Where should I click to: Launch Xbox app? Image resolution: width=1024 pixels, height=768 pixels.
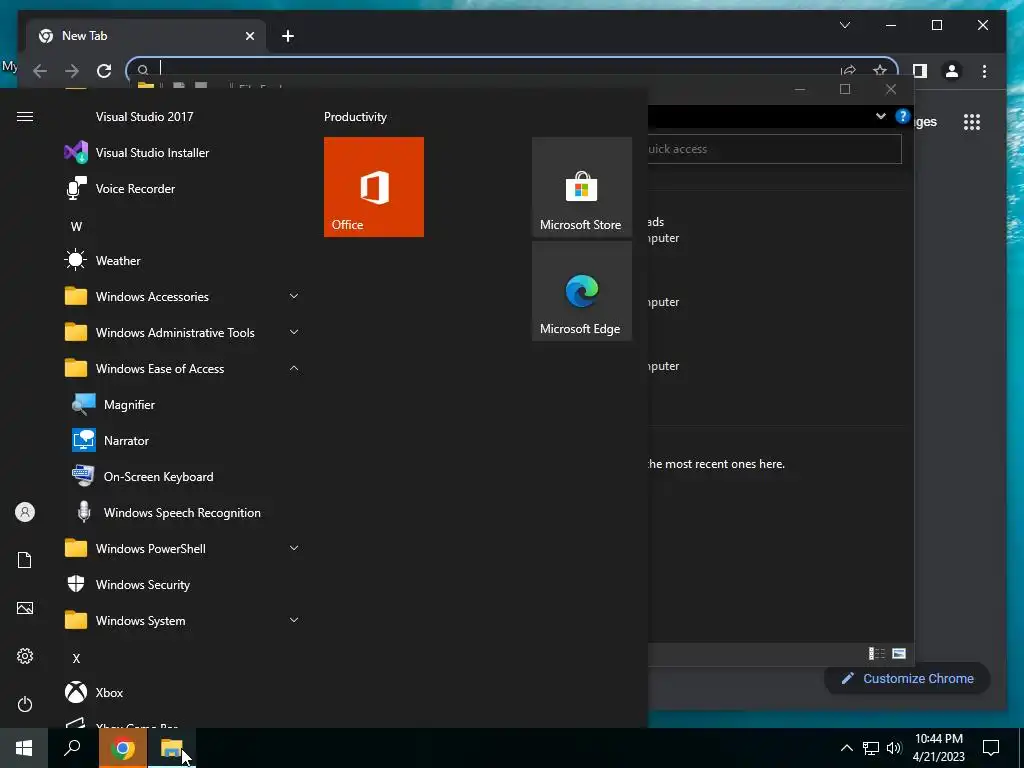coord(109,693)
